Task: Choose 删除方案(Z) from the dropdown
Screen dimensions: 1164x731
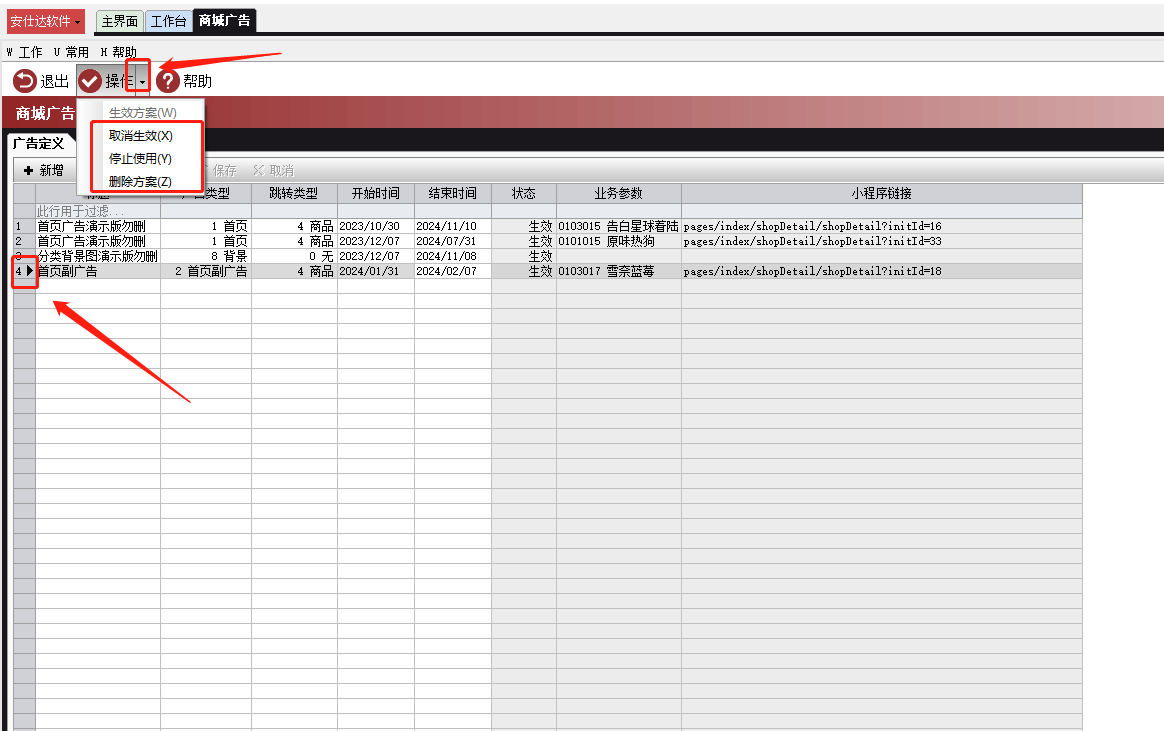Action: [x=140, y=182]
